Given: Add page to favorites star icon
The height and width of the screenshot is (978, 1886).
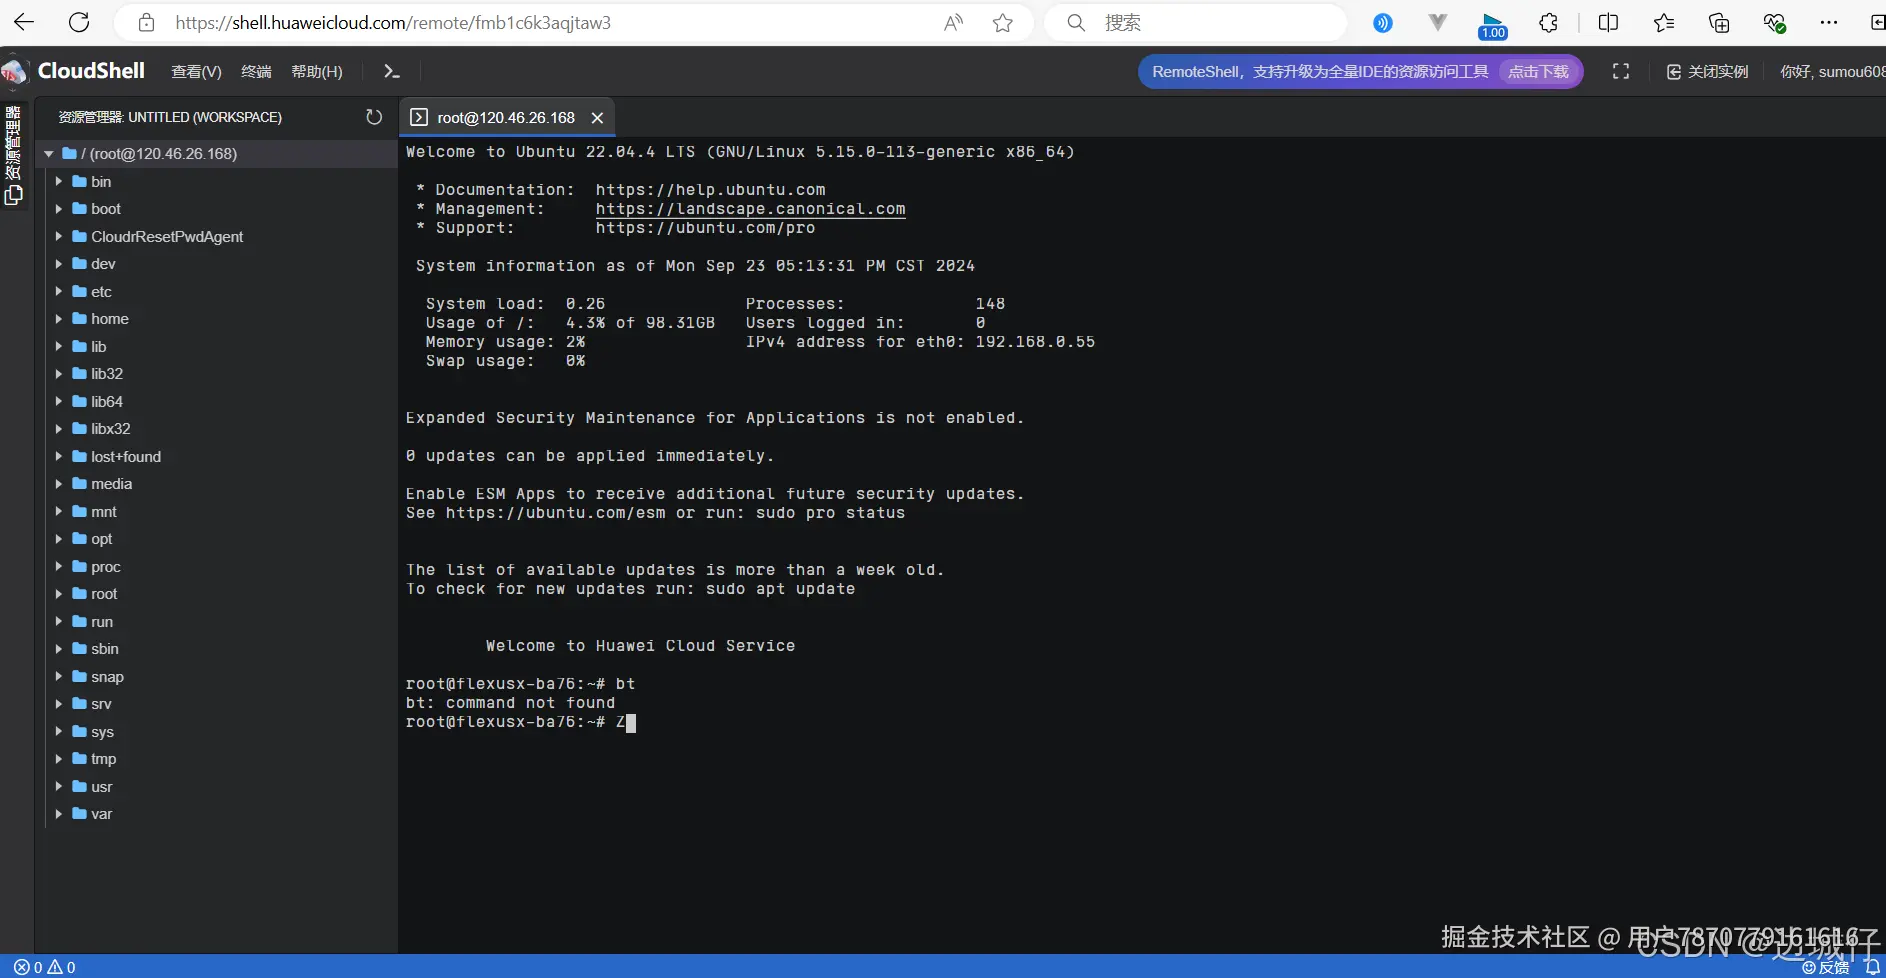Looking at the screenshot, I should pos(1003,22).
